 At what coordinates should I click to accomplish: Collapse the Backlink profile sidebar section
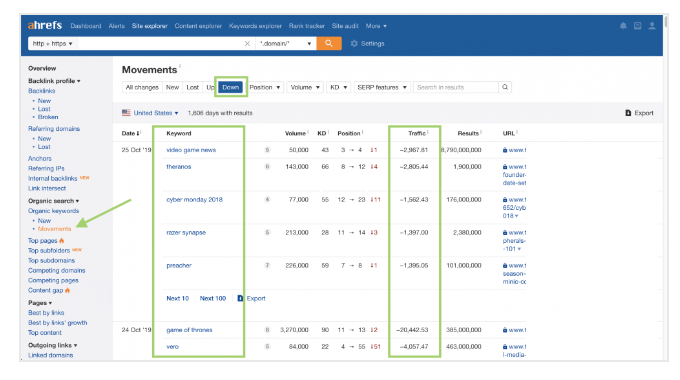[54, 81]
